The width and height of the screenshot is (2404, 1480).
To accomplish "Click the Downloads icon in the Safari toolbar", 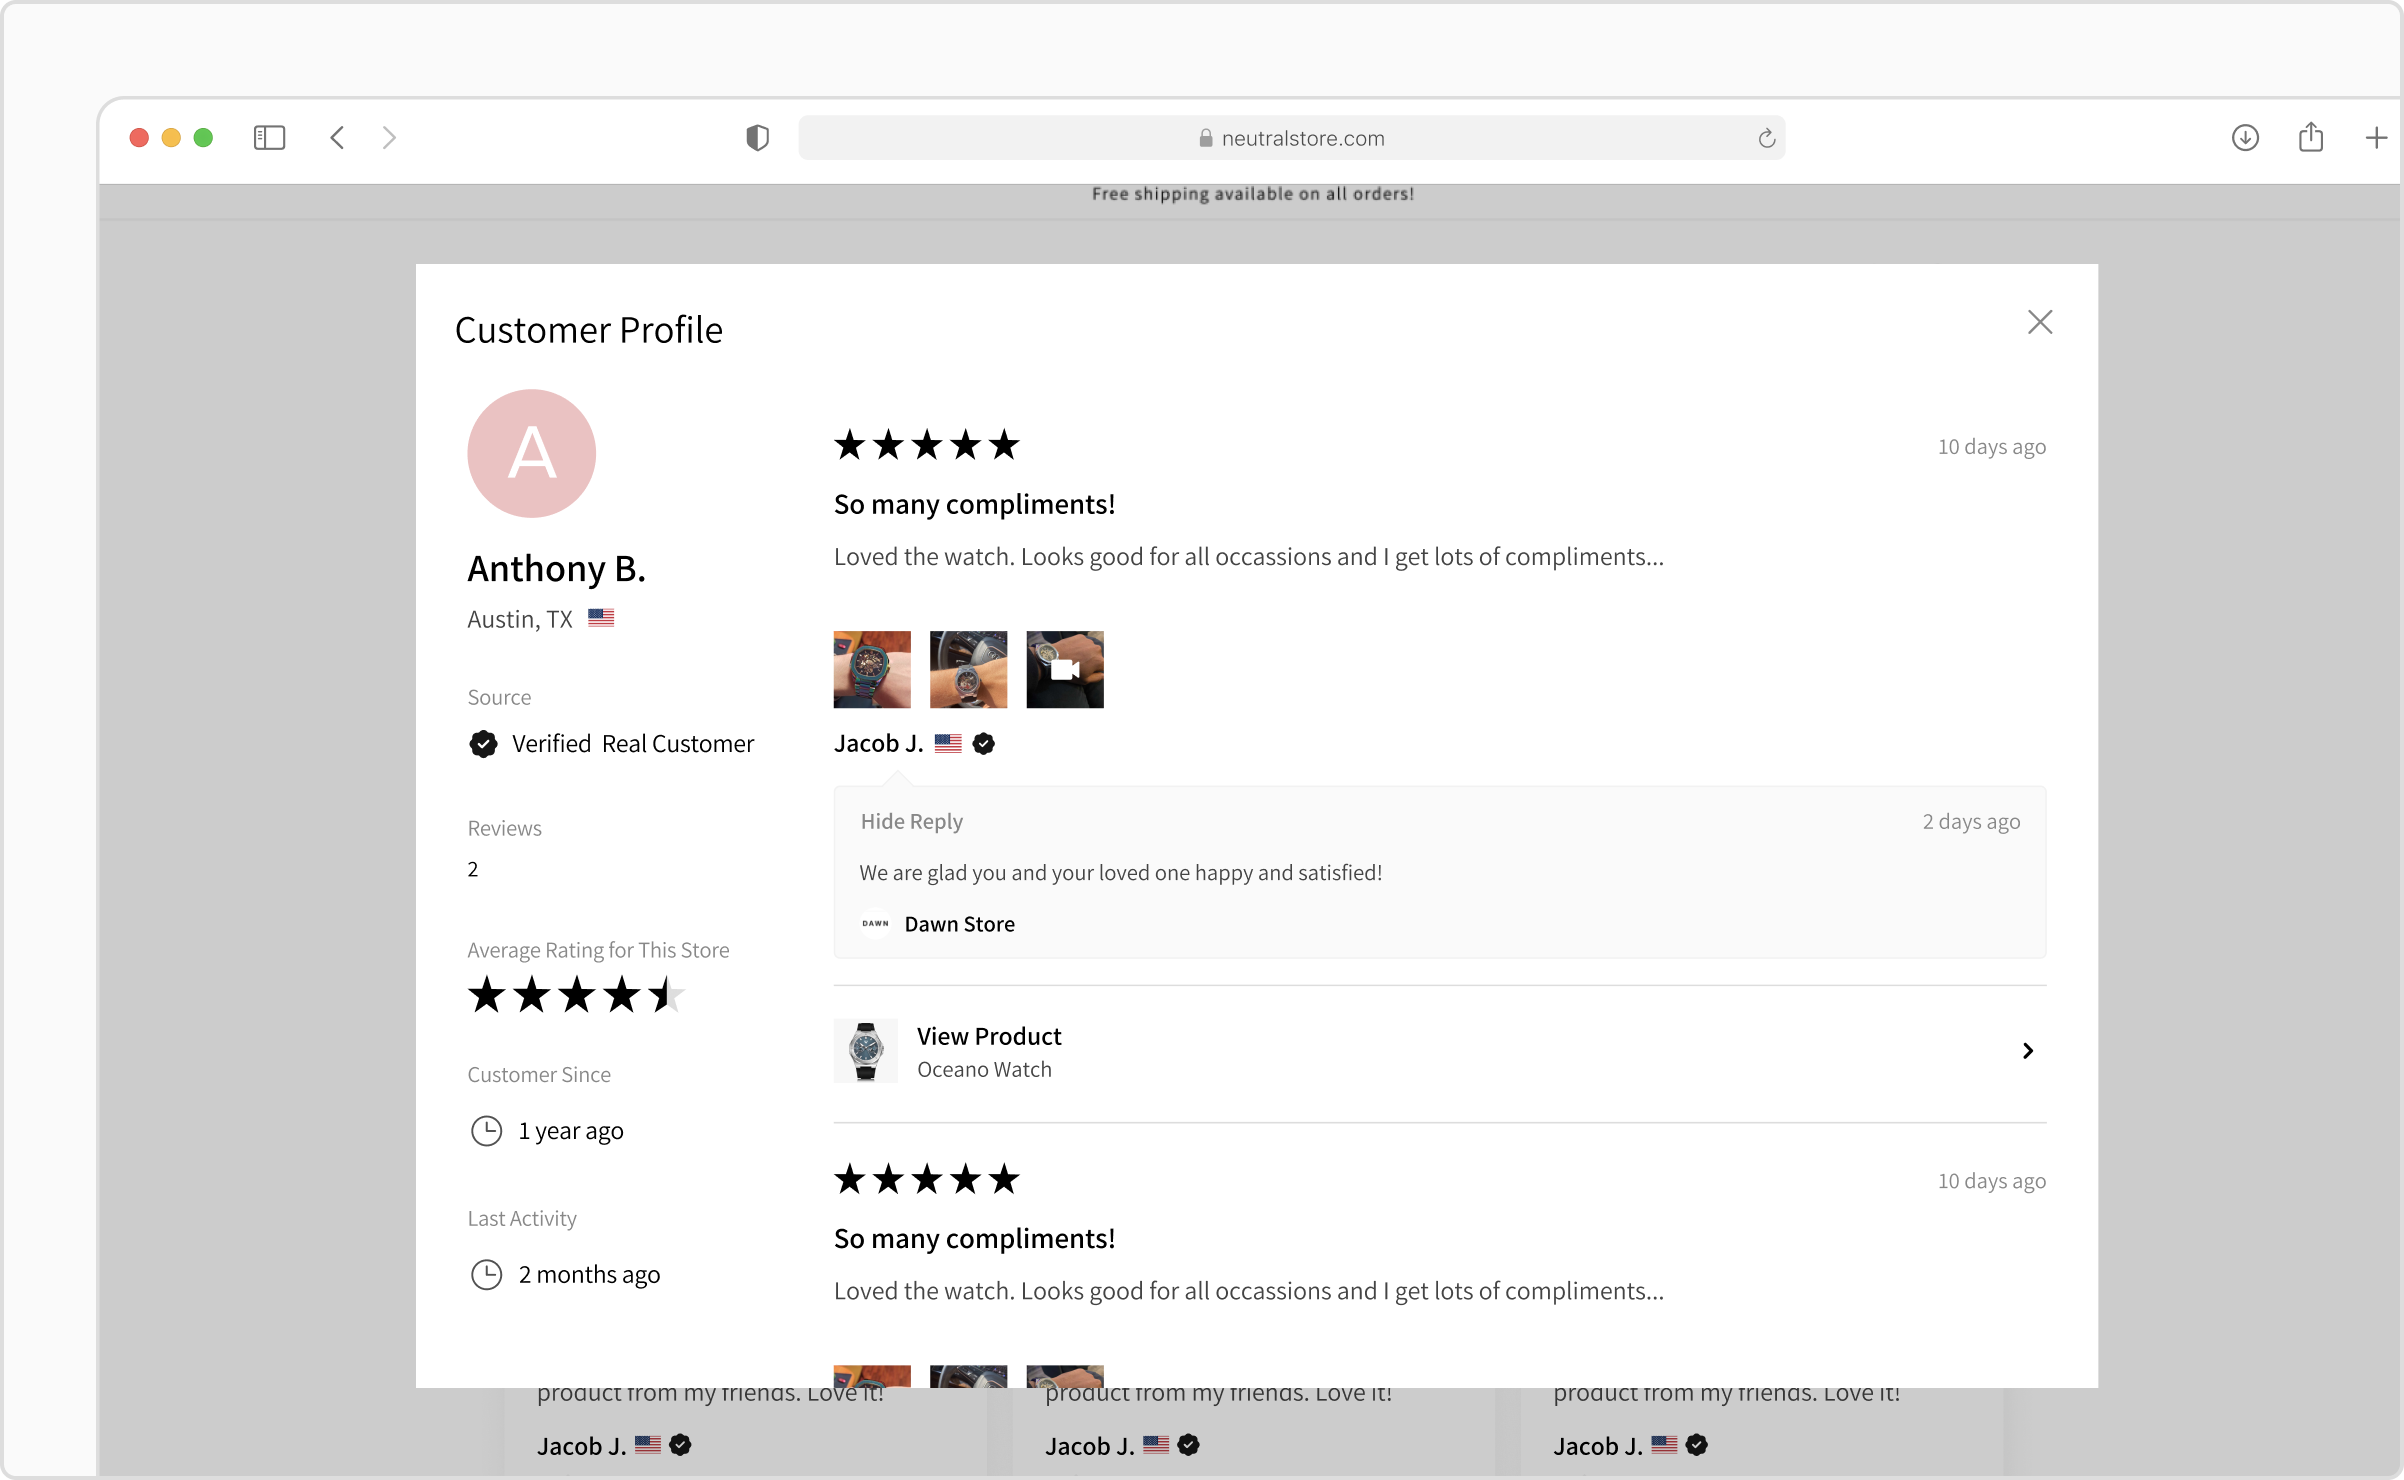I will (x=2245, y=138).
